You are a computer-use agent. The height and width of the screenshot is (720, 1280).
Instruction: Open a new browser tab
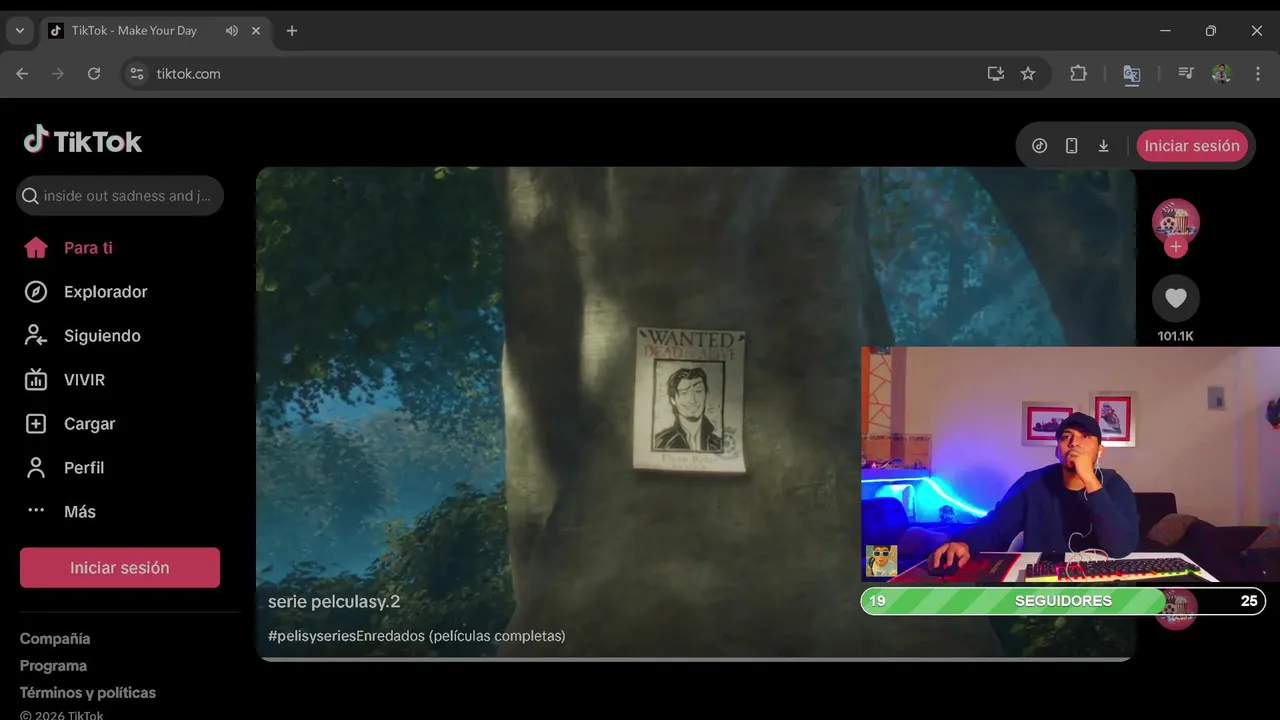click(292, 31)
